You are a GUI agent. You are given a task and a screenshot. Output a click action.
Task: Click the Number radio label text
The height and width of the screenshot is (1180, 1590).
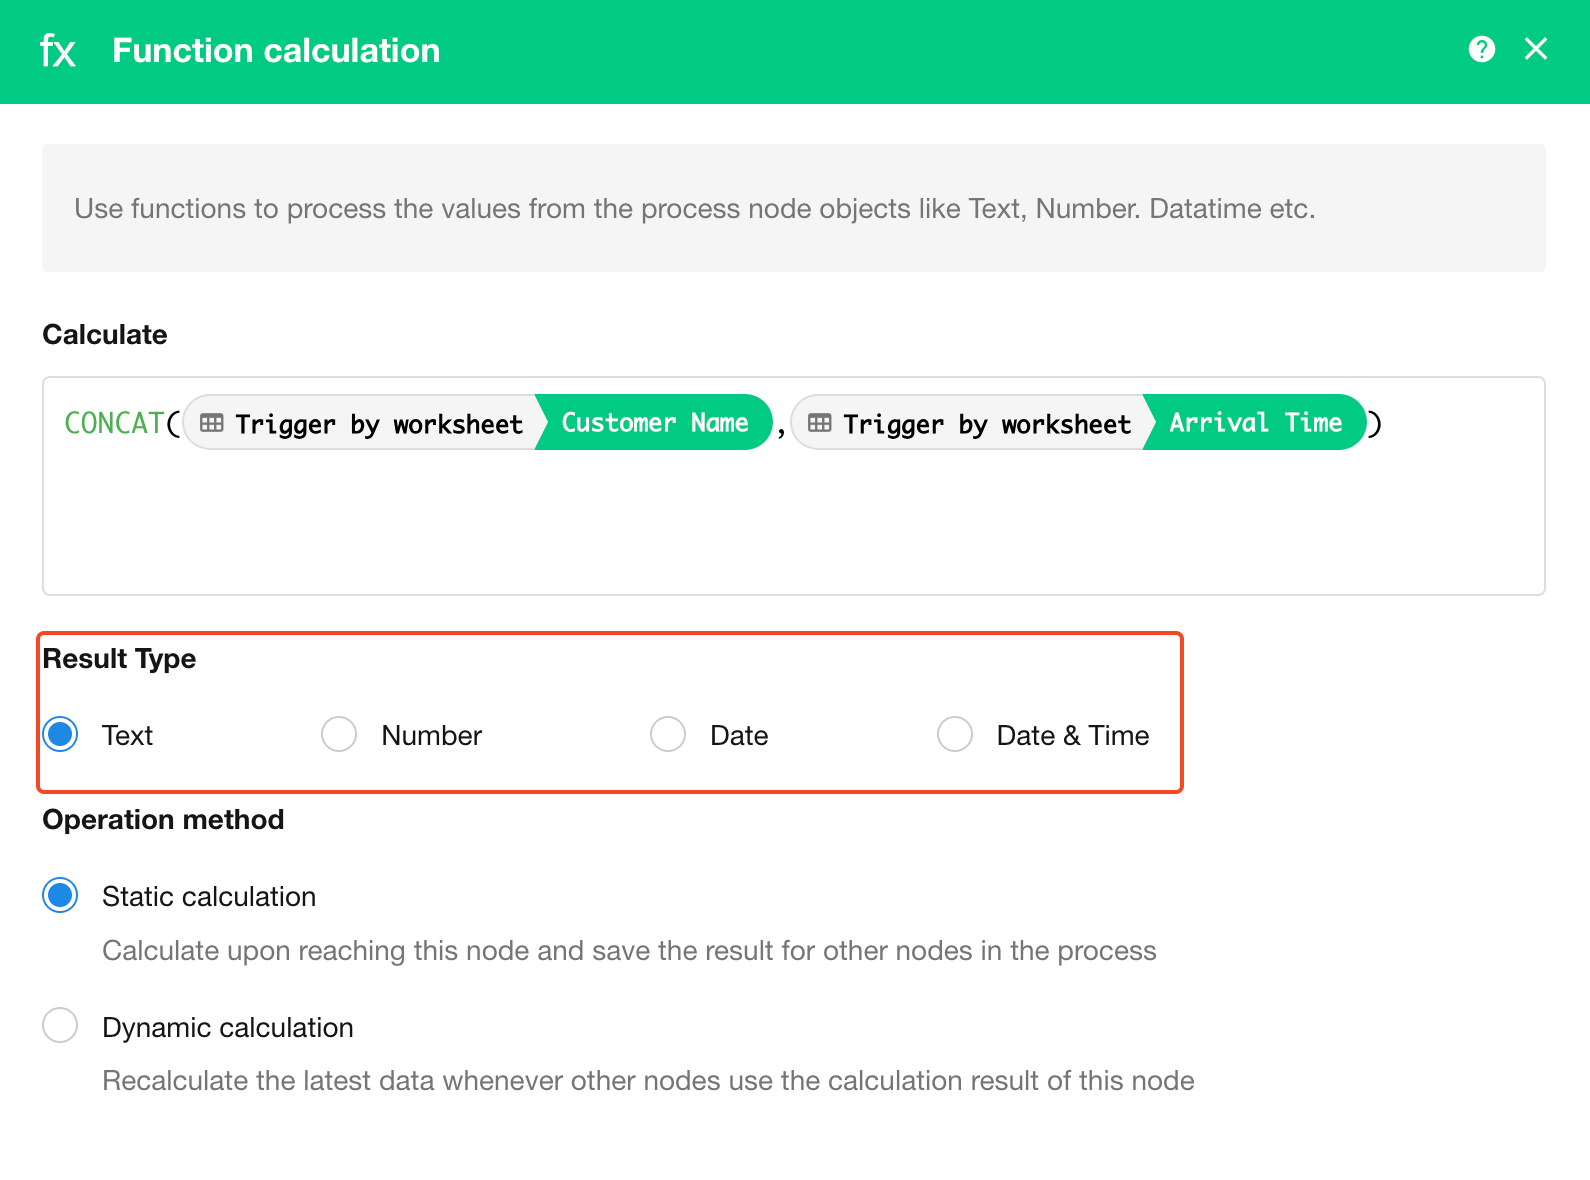432,736
